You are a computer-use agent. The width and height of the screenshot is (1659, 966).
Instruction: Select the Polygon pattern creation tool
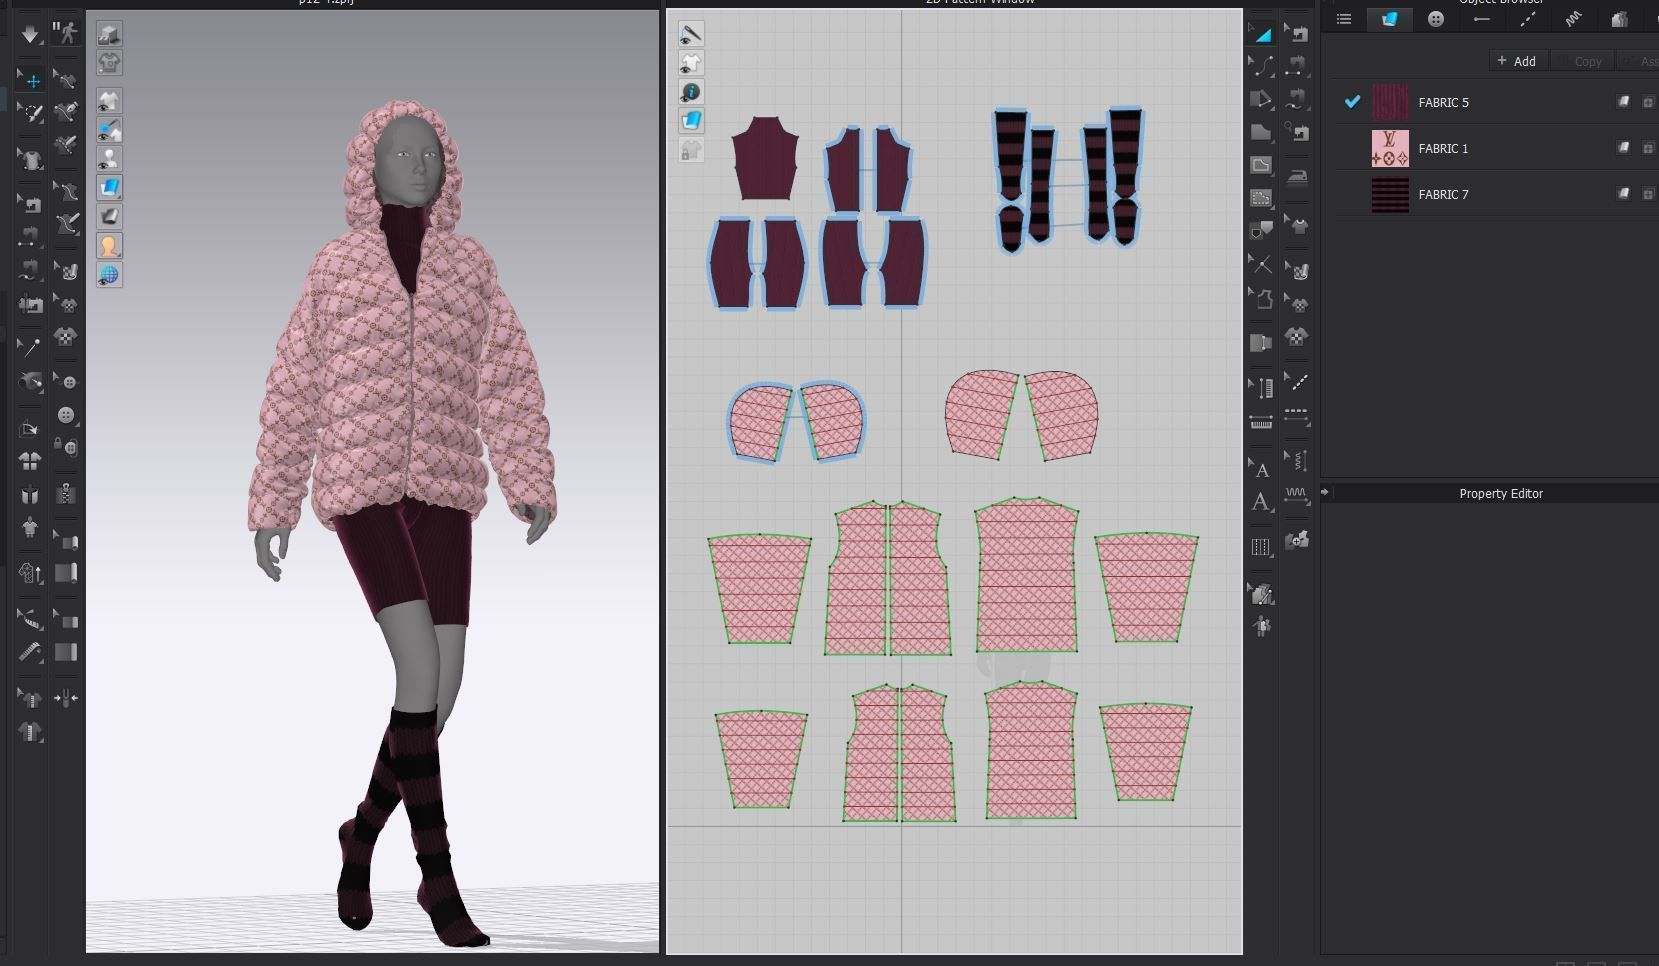pos(1262,99)
